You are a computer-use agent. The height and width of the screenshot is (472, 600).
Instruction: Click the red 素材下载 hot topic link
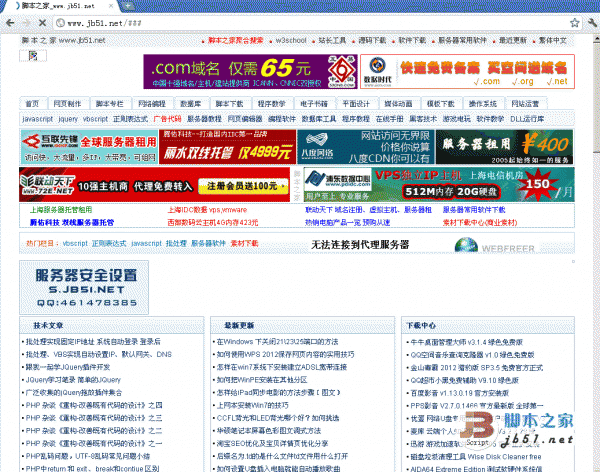coord(245,243)
